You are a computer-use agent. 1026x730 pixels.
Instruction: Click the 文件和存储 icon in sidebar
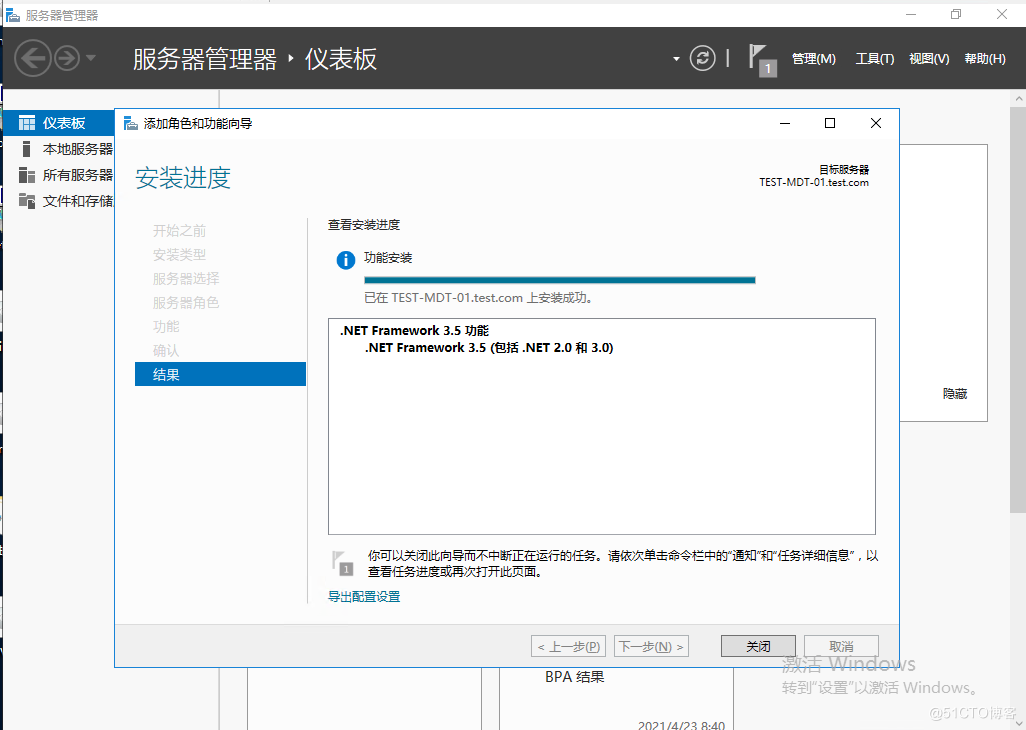27,201
